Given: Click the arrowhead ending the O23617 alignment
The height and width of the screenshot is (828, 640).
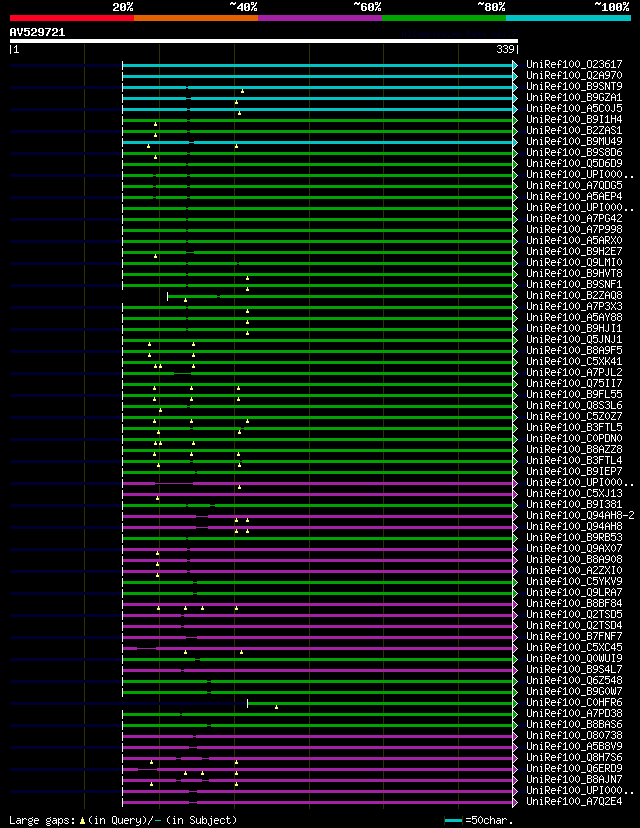Looking at the screenshot, I should (x=515, y=65).
